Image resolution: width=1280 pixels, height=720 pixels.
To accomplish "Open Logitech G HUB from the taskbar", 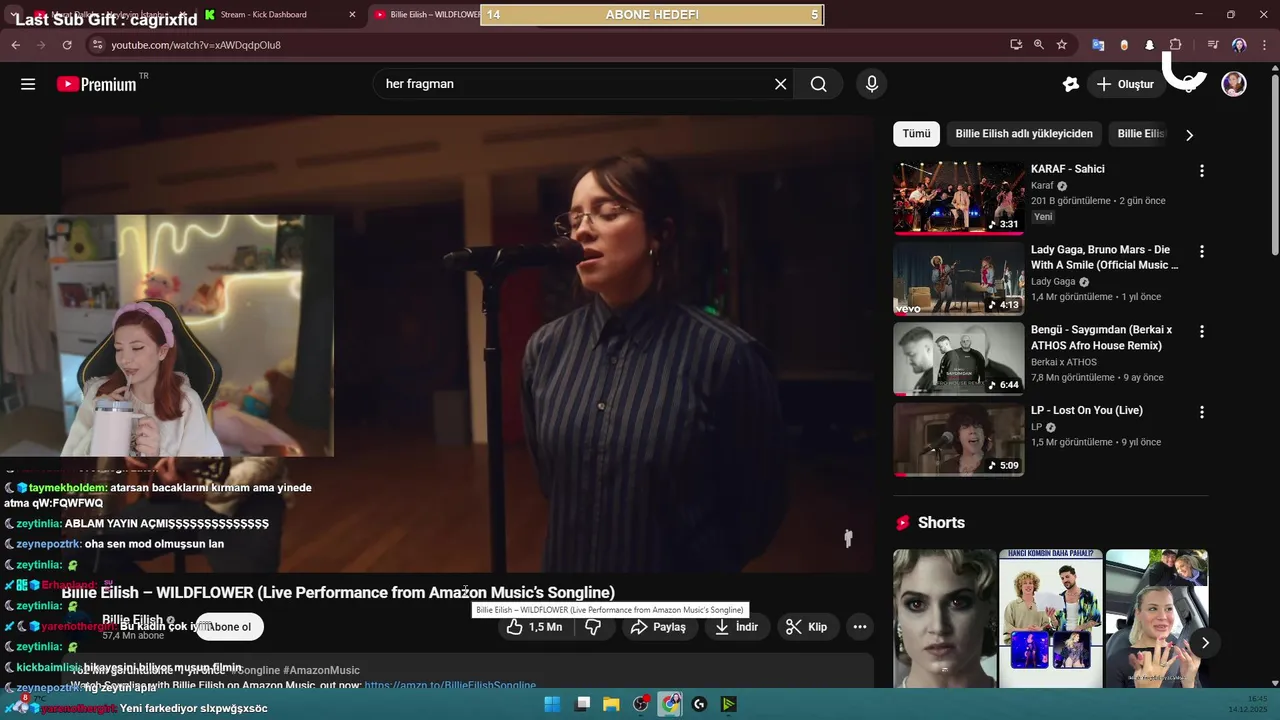I will [x=699, y=704].
